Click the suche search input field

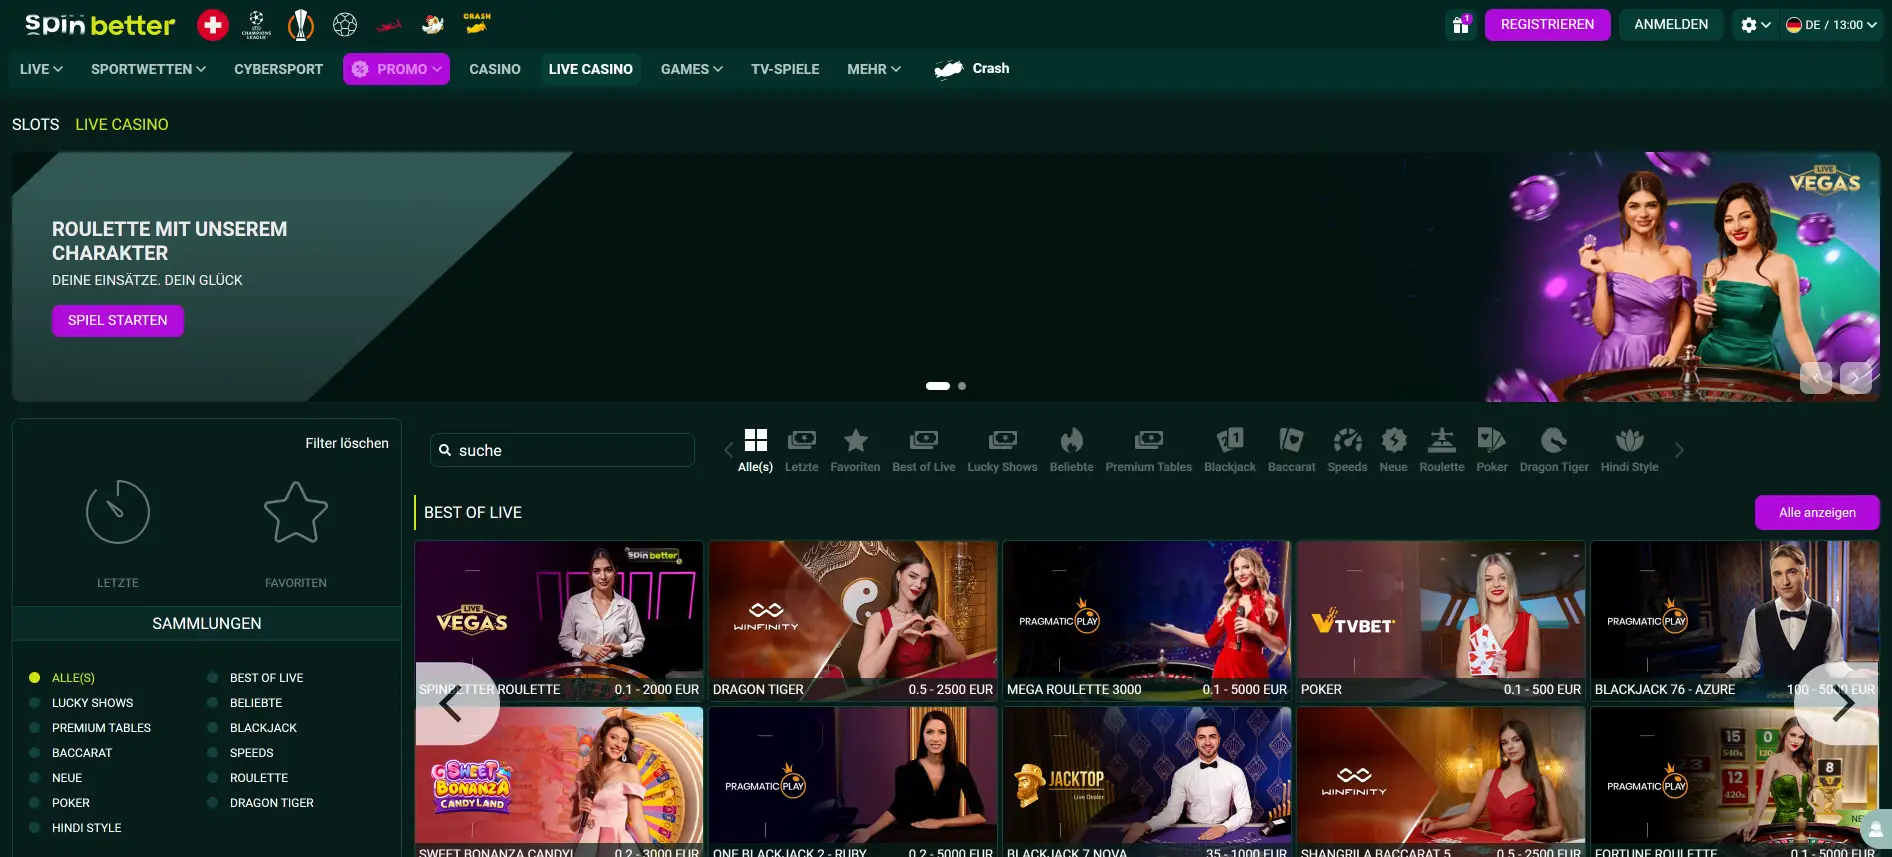click(562, 450)
